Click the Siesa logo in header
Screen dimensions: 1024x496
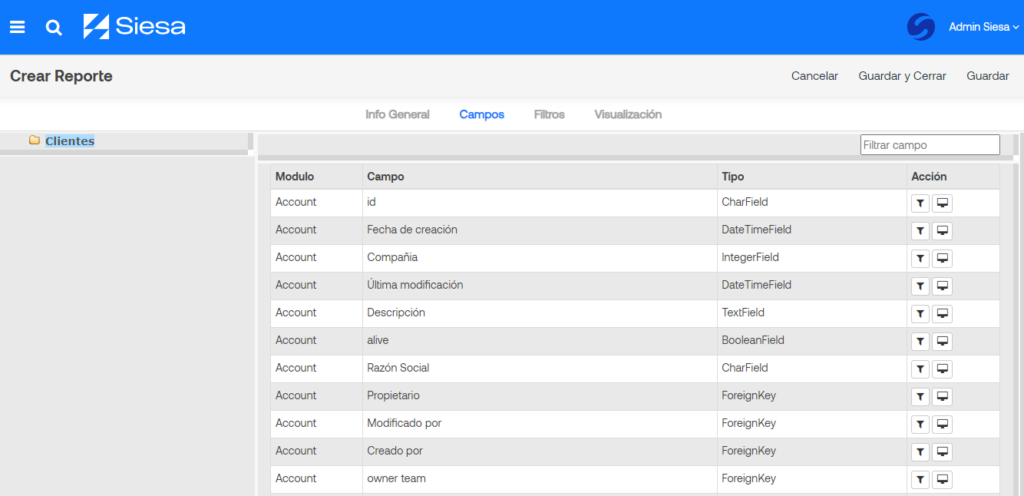134,27
